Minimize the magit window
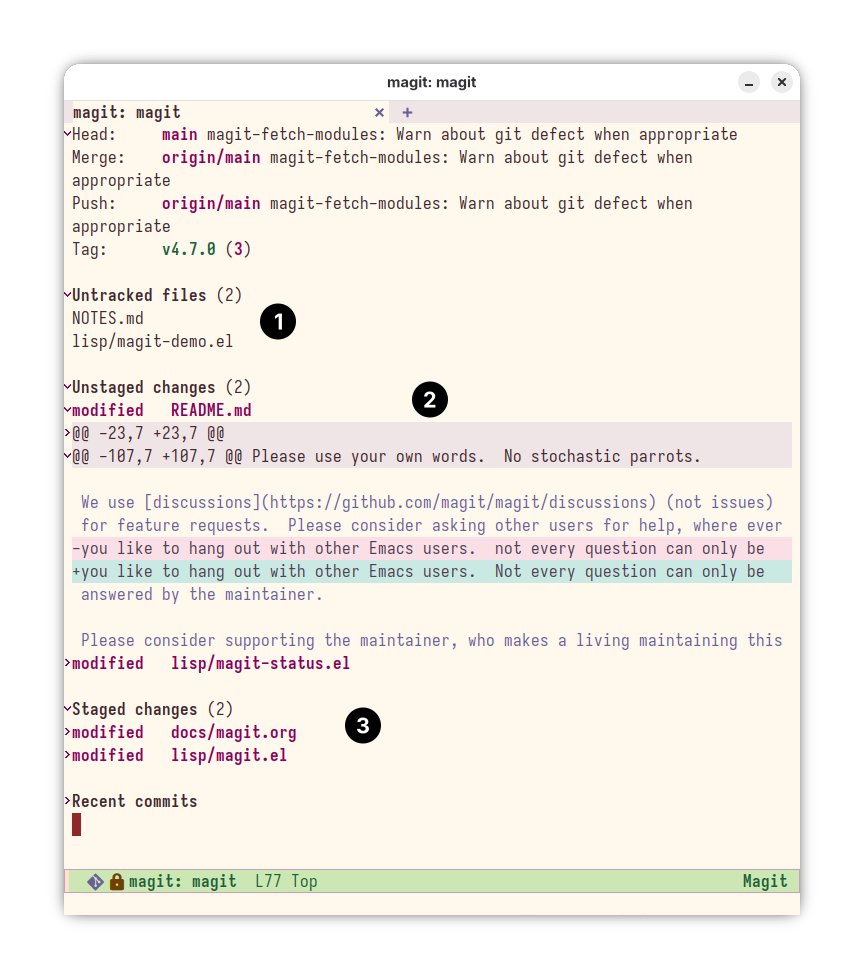 click(749, 82)
